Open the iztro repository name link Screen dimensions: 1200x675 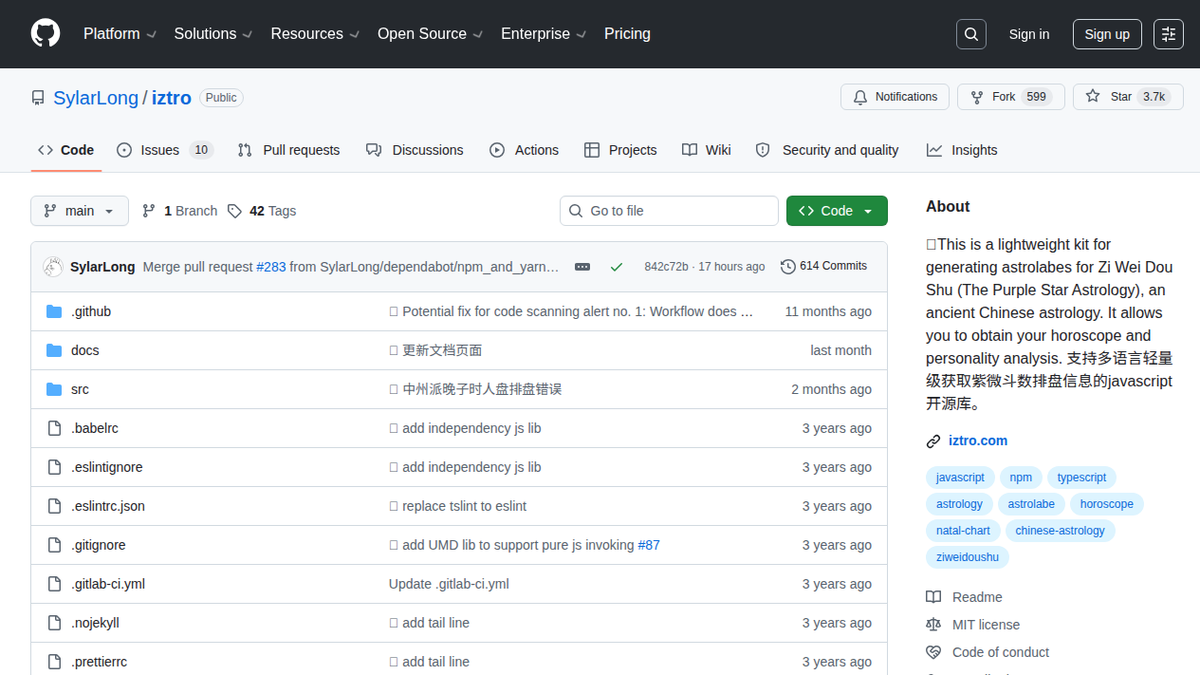tap(171, 98)
